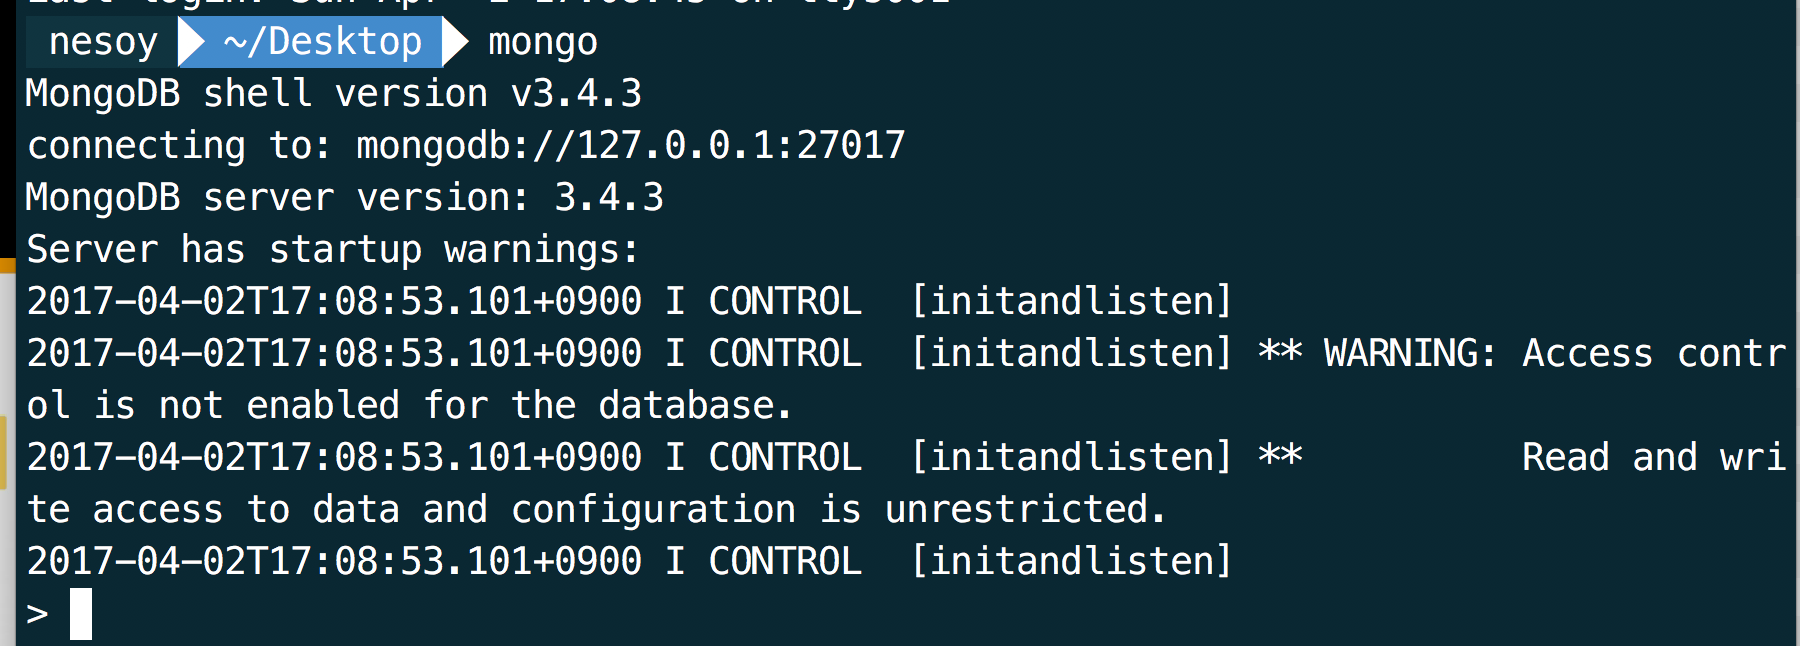The image size is (1800, 646).
Task: Click the Access contr text in the warning line
Action: (1654, 354)
